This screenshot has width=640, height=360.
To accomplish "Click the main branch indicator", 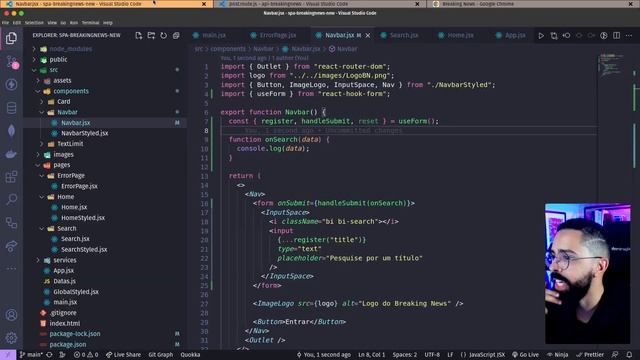I will point(31,355).
